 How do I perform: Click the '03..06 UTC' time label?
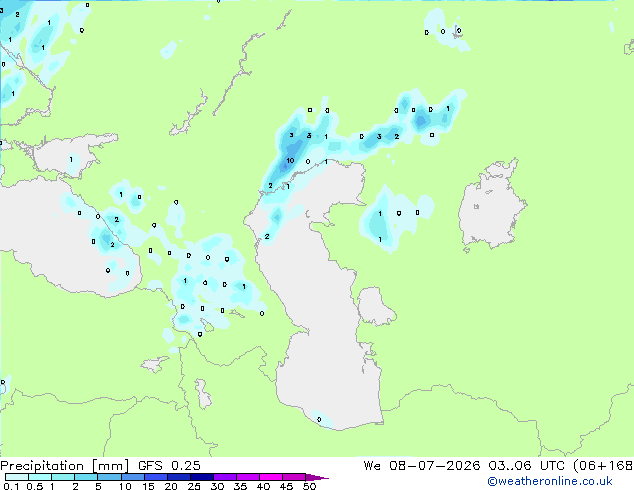(526, 466)
